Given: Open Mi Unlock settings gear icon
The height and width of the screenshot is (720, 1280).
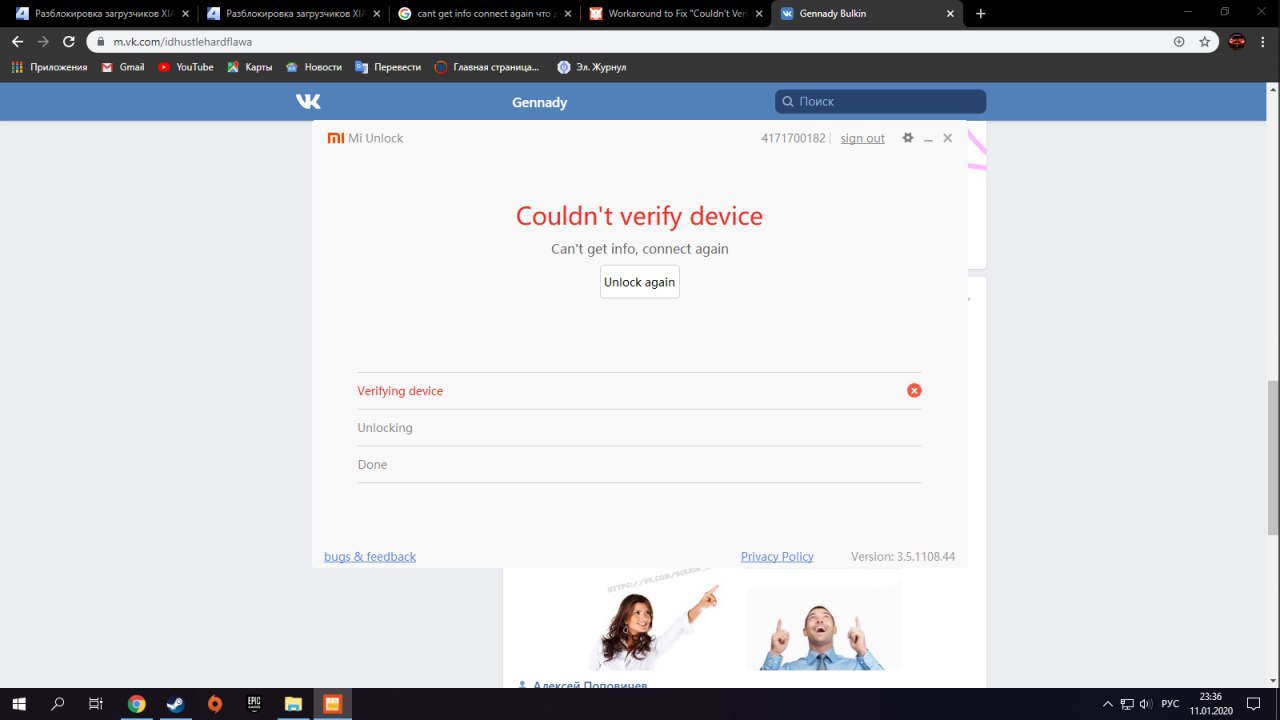Looking at the screenshot, I should [908, 138].
